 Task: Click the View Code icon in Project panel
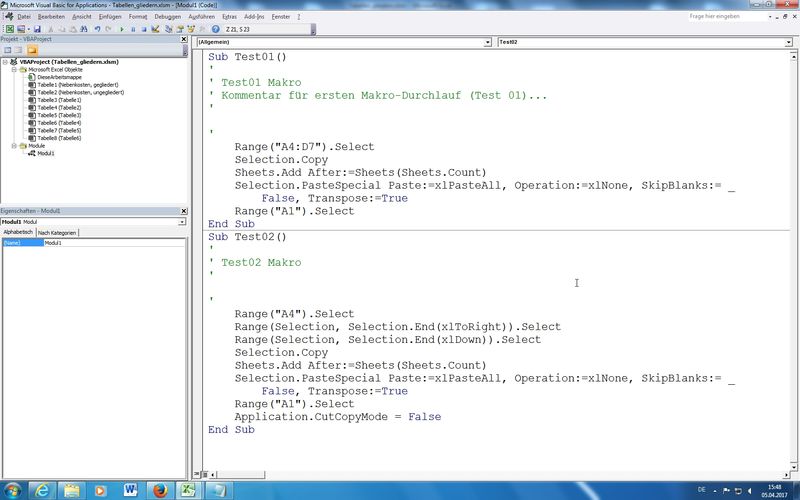pyautogui.click(x=7, y=49)
